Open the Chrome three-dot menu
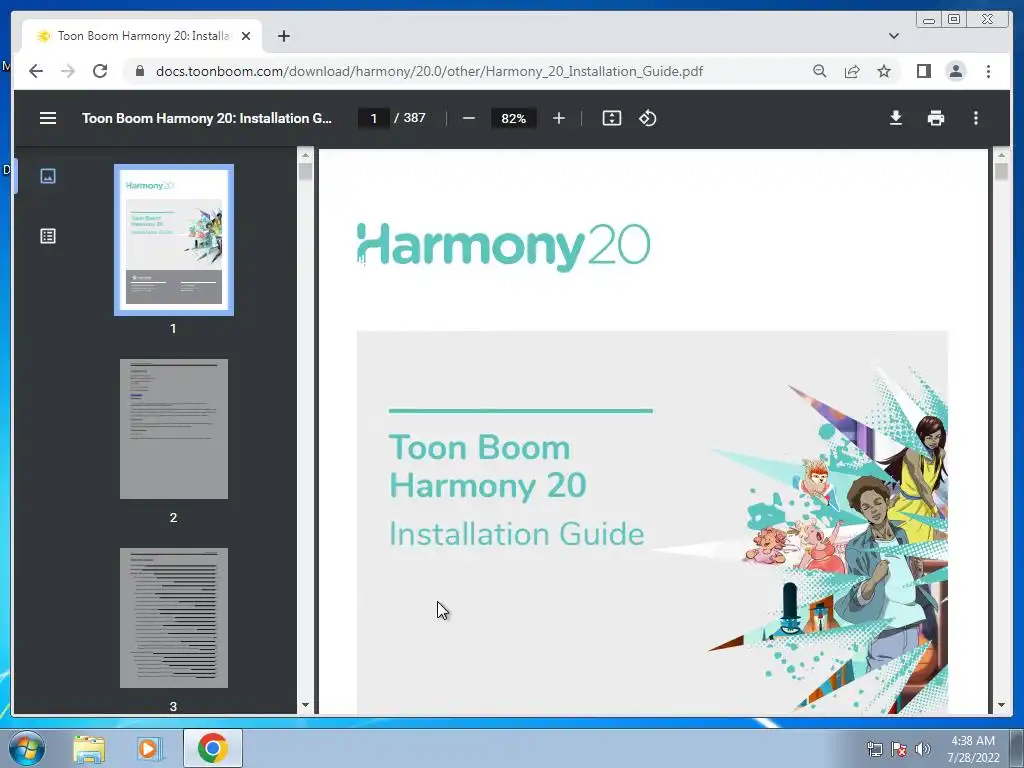1024x768 pixels. point(988,71)
